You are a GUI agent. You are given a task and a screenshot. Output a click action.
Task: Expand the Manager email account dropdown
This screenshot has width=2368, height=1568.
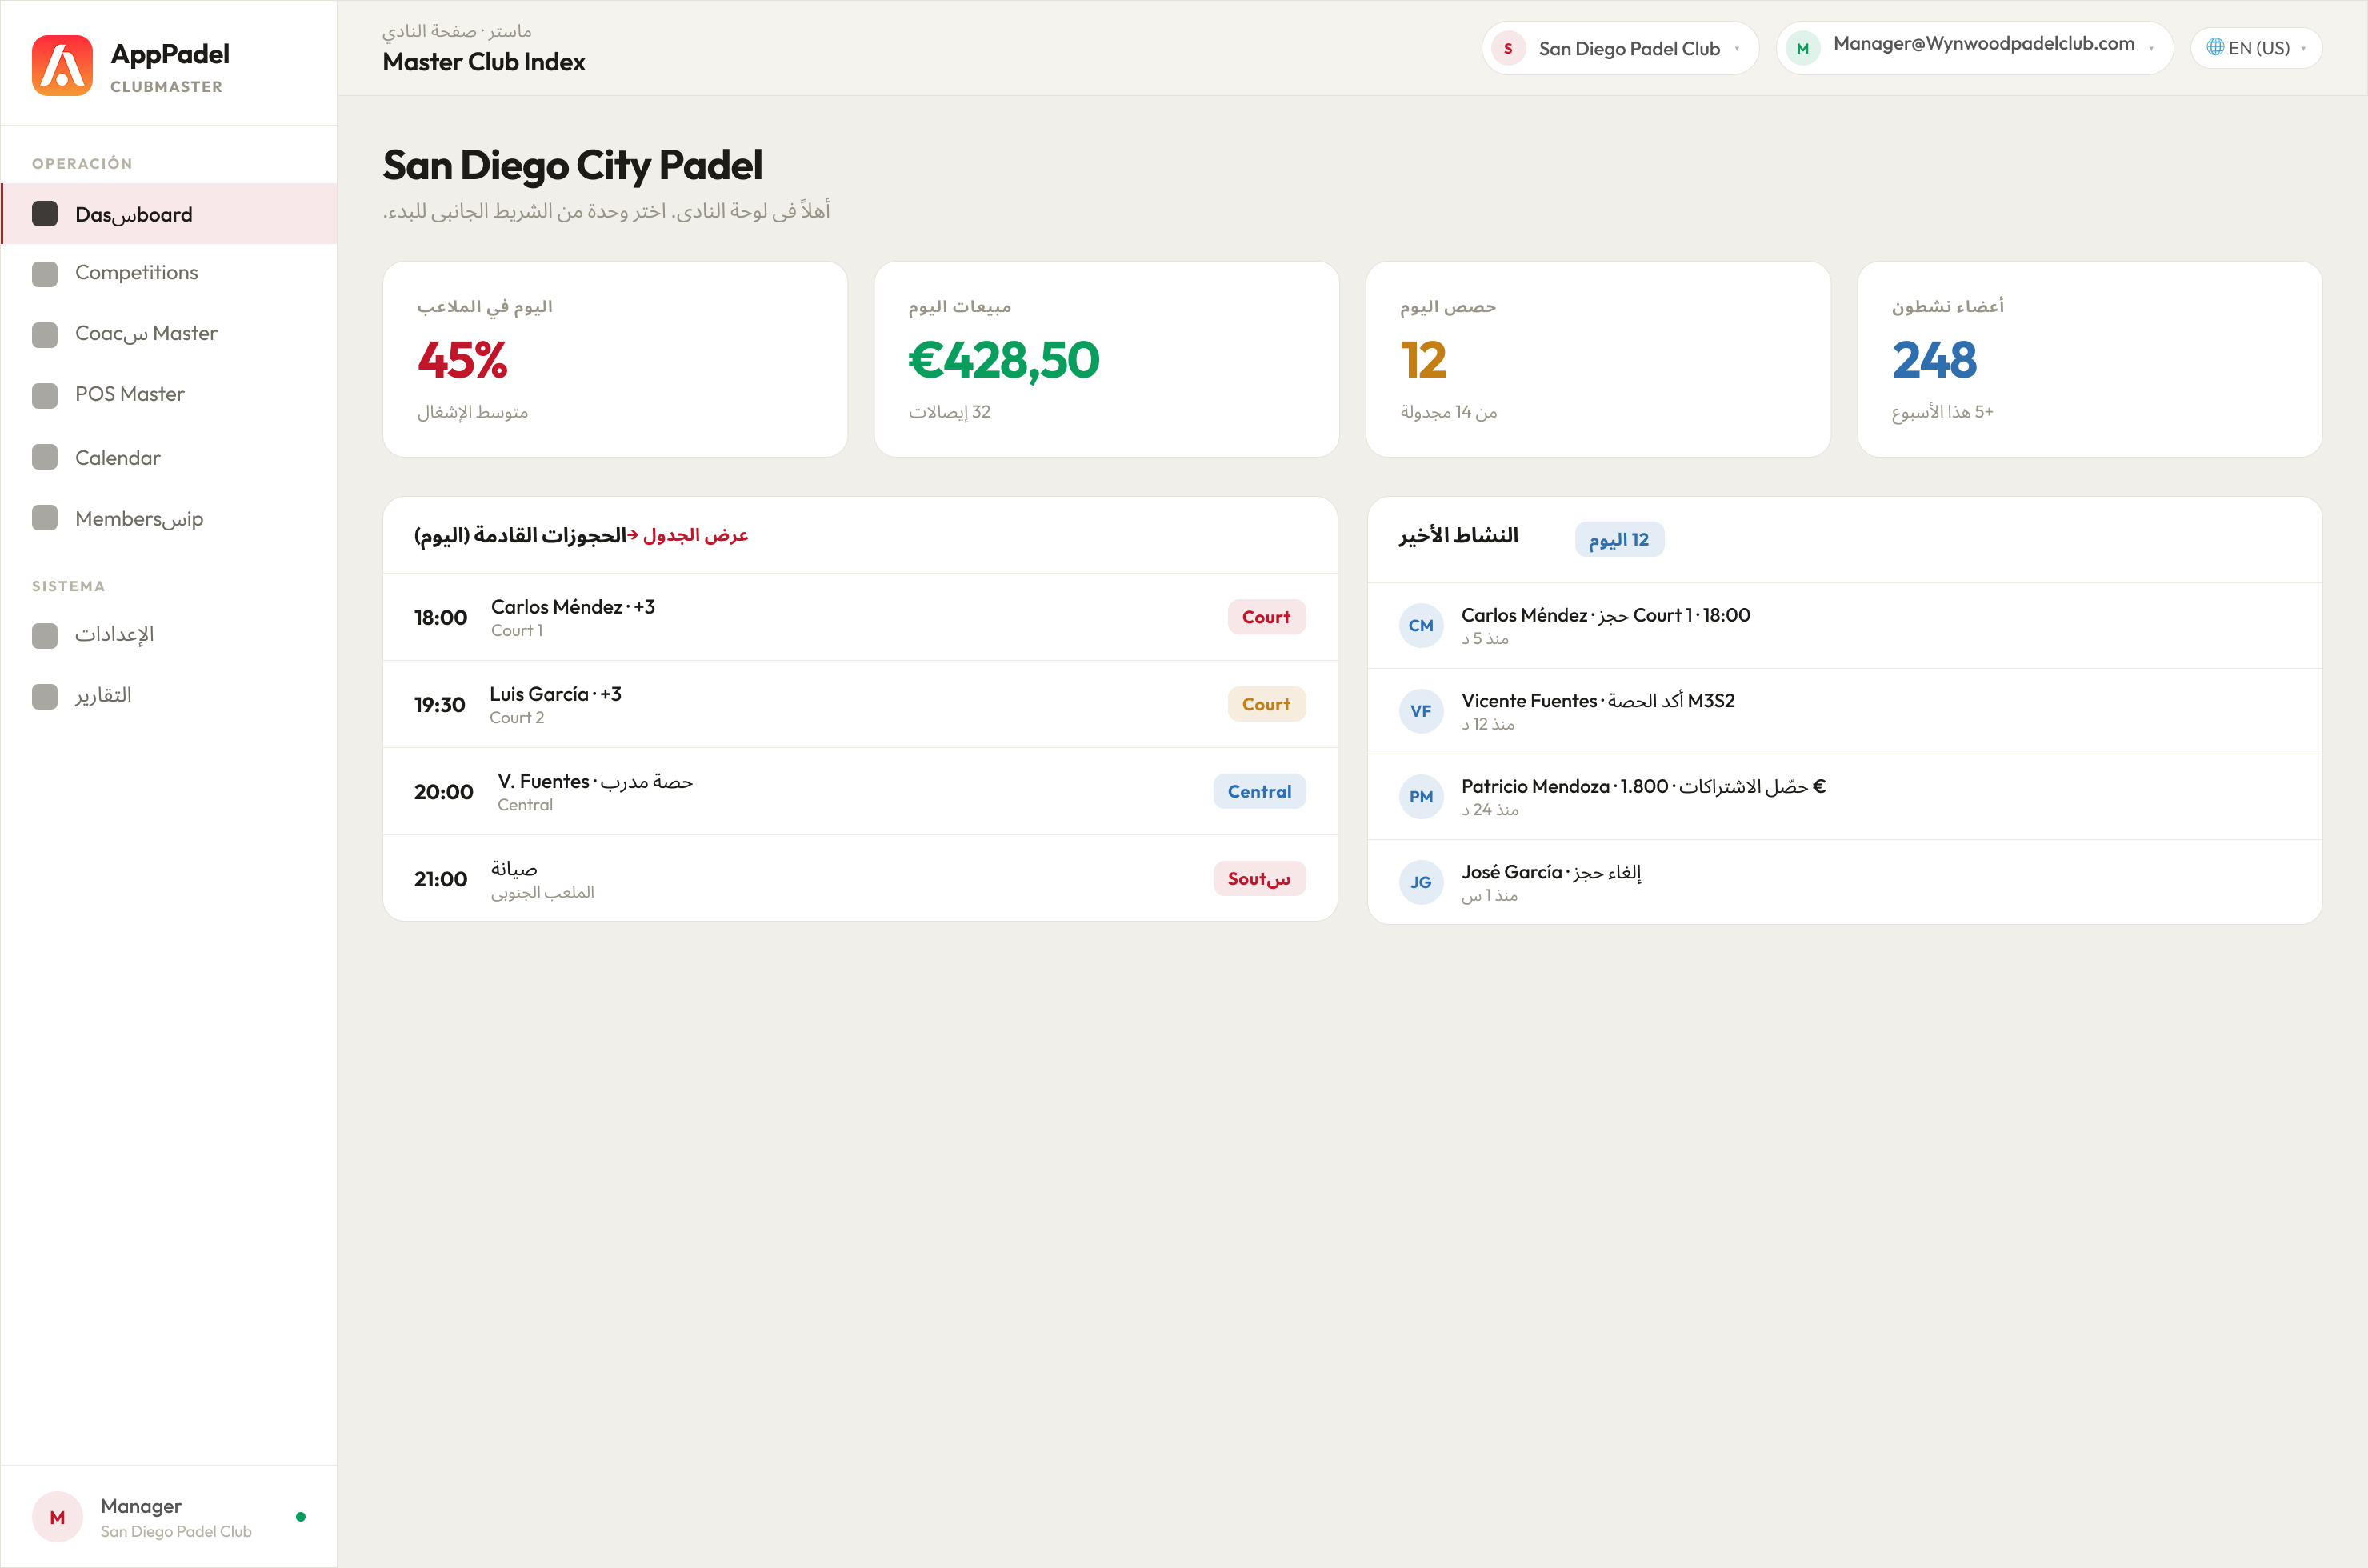click(1973, 48)
